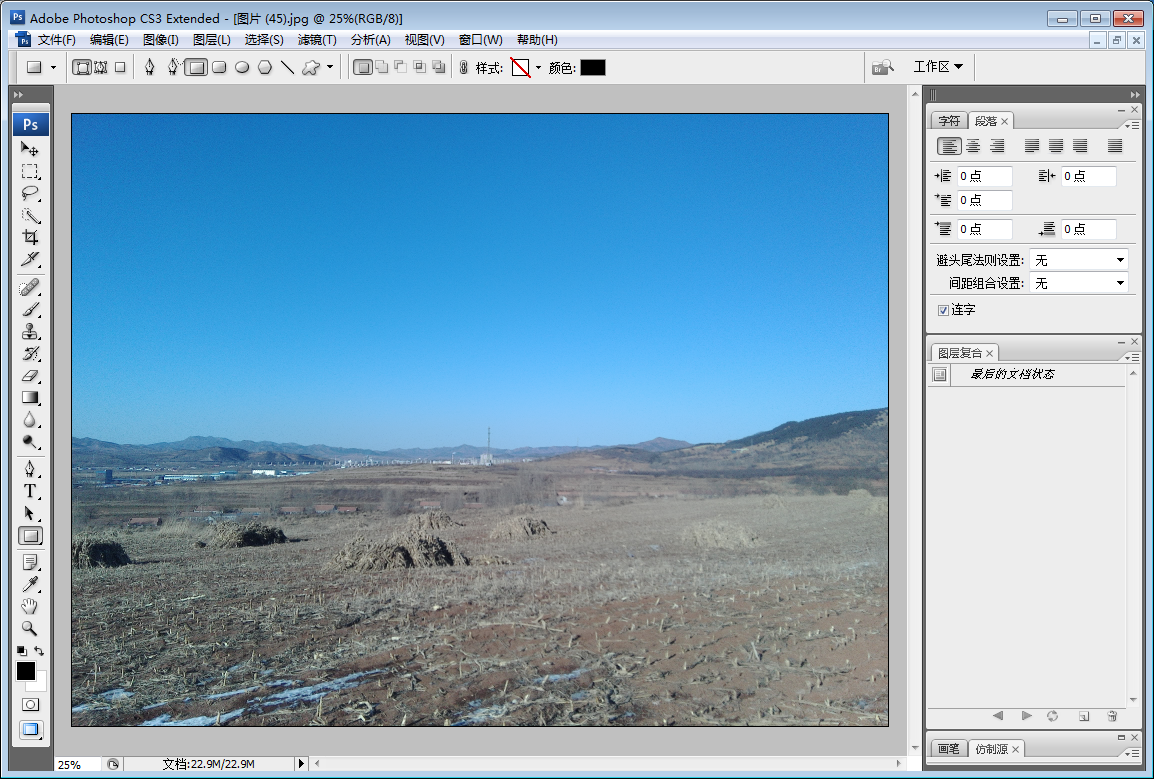Screen dimensions: 1154x779
Task: Click the black 颜色 swatch in the options bar
Action: pyautogui.click(x=592, y=67)
